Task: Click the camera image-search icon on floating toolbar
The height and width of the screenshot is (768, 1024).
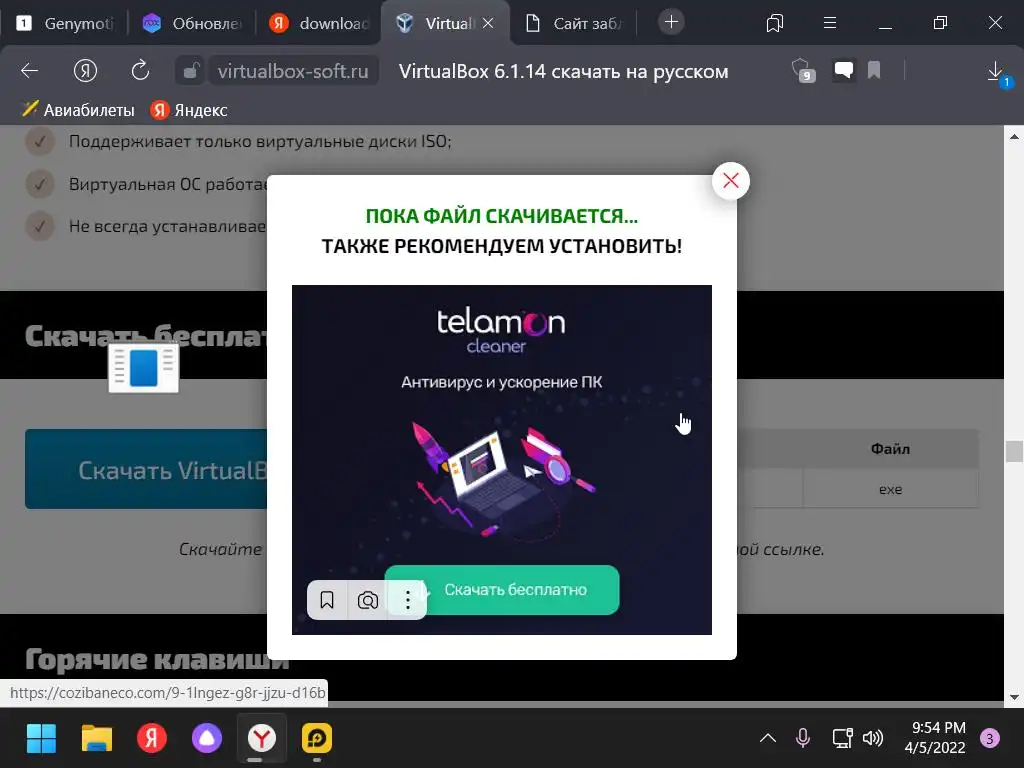Action: point(368,600)
